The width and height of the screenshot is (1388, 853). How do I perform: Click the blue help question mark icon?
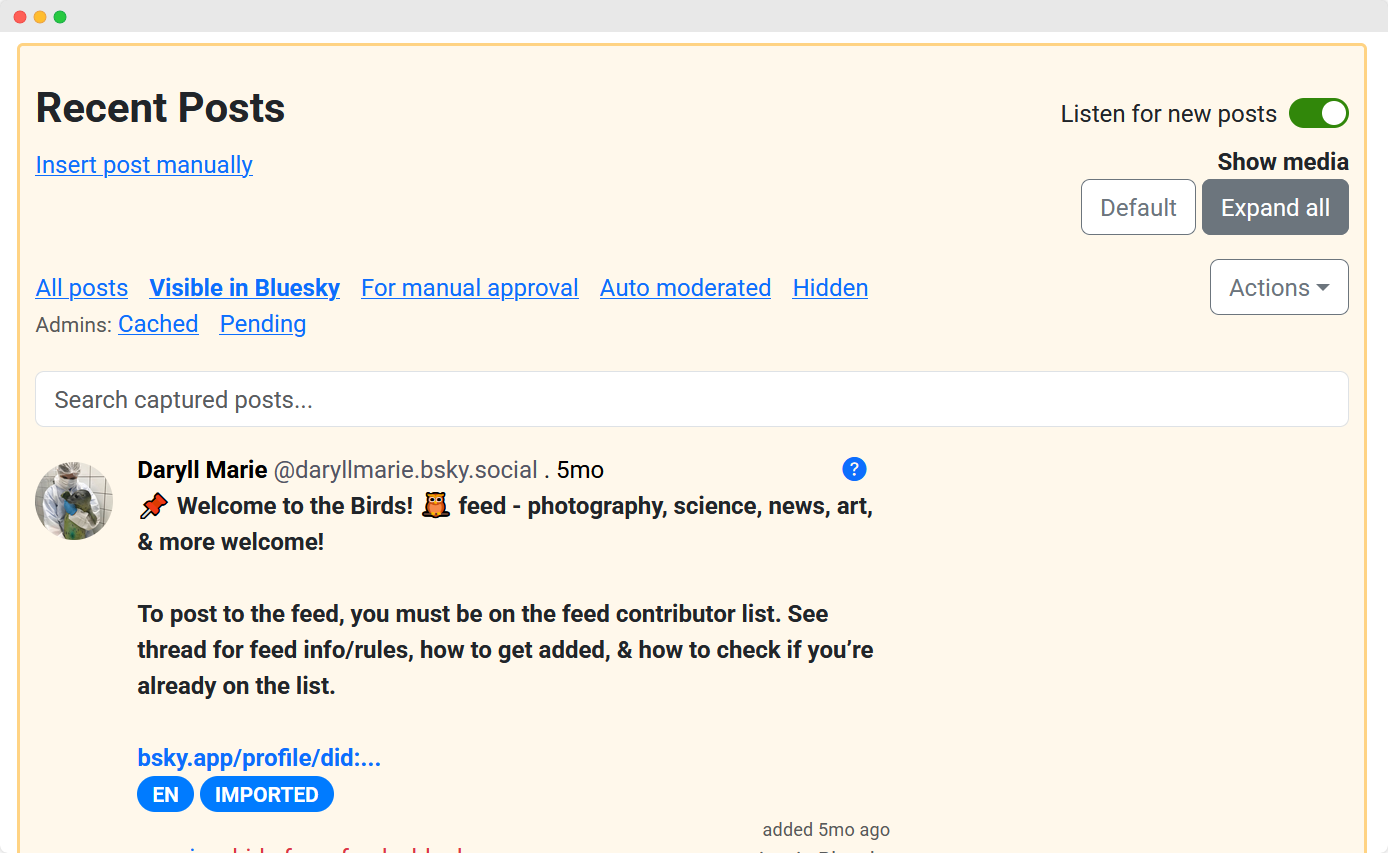[x=854, y=469]
